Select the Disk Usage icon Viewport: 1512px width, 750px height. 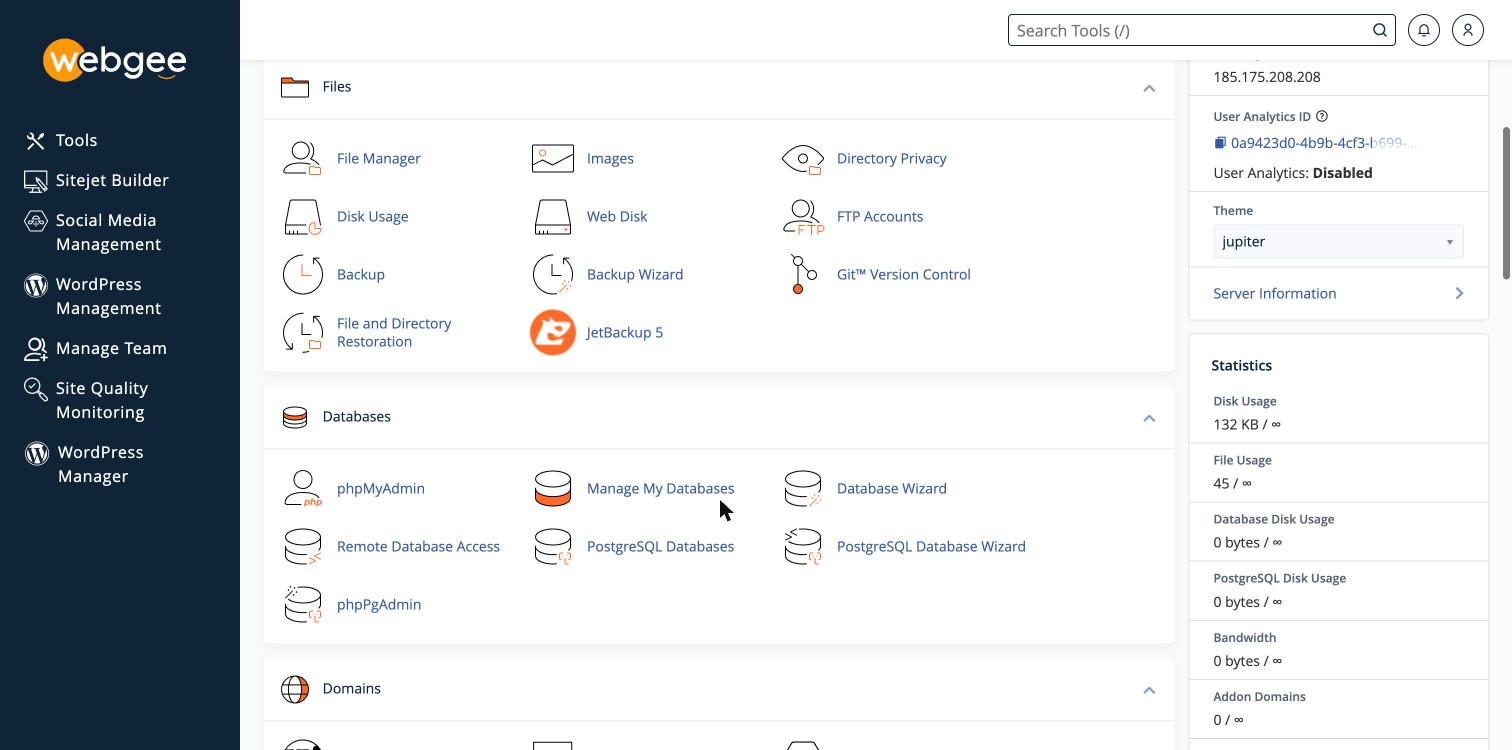coord(302,216)
